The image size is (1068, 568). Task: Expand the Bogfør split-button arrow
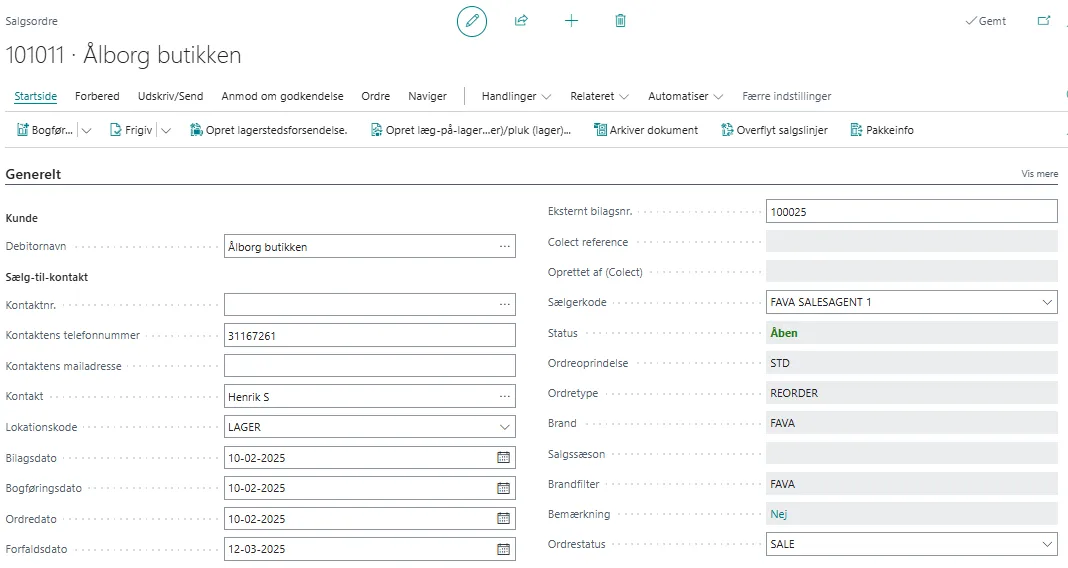(x=86, y=130)
